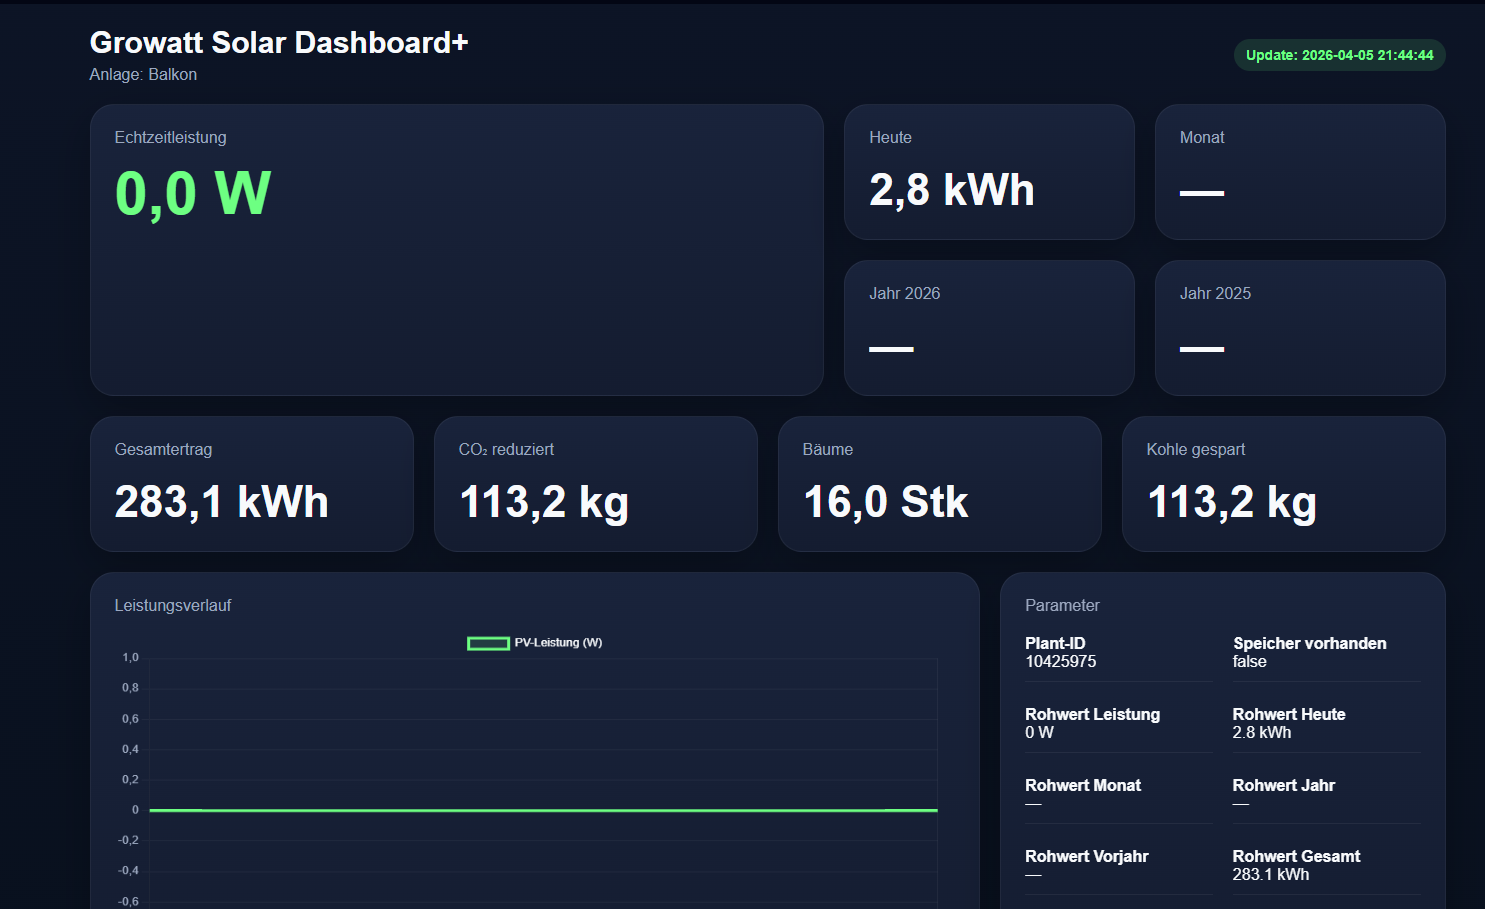Click the 16,0 Stk value
The image size is (1485, 909).
coord(886,502)
